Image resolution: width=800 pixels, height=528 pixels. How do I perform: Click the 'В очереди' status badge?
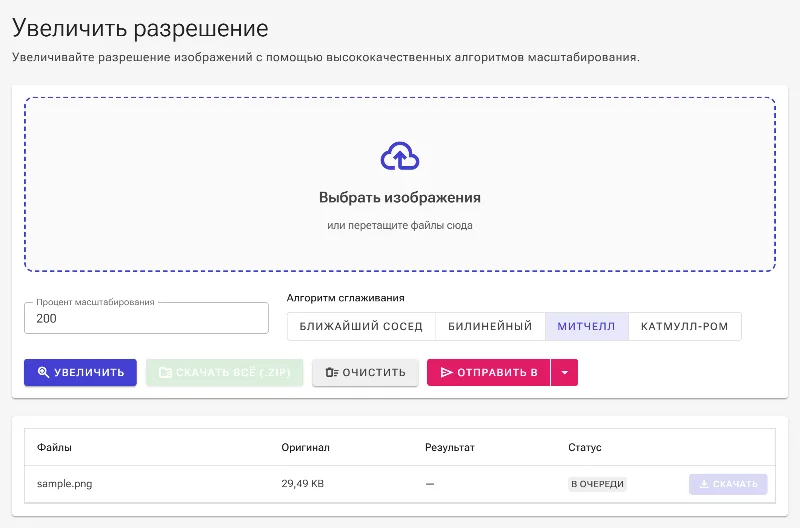(597, 484)
